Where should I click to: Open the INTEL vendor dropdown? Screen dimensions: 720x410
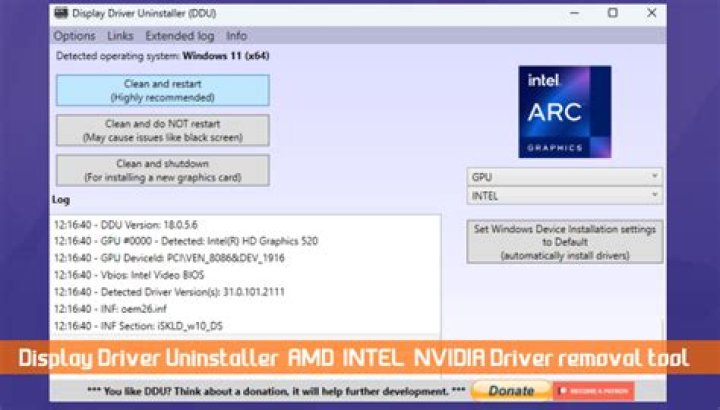[x=565, y=196]
